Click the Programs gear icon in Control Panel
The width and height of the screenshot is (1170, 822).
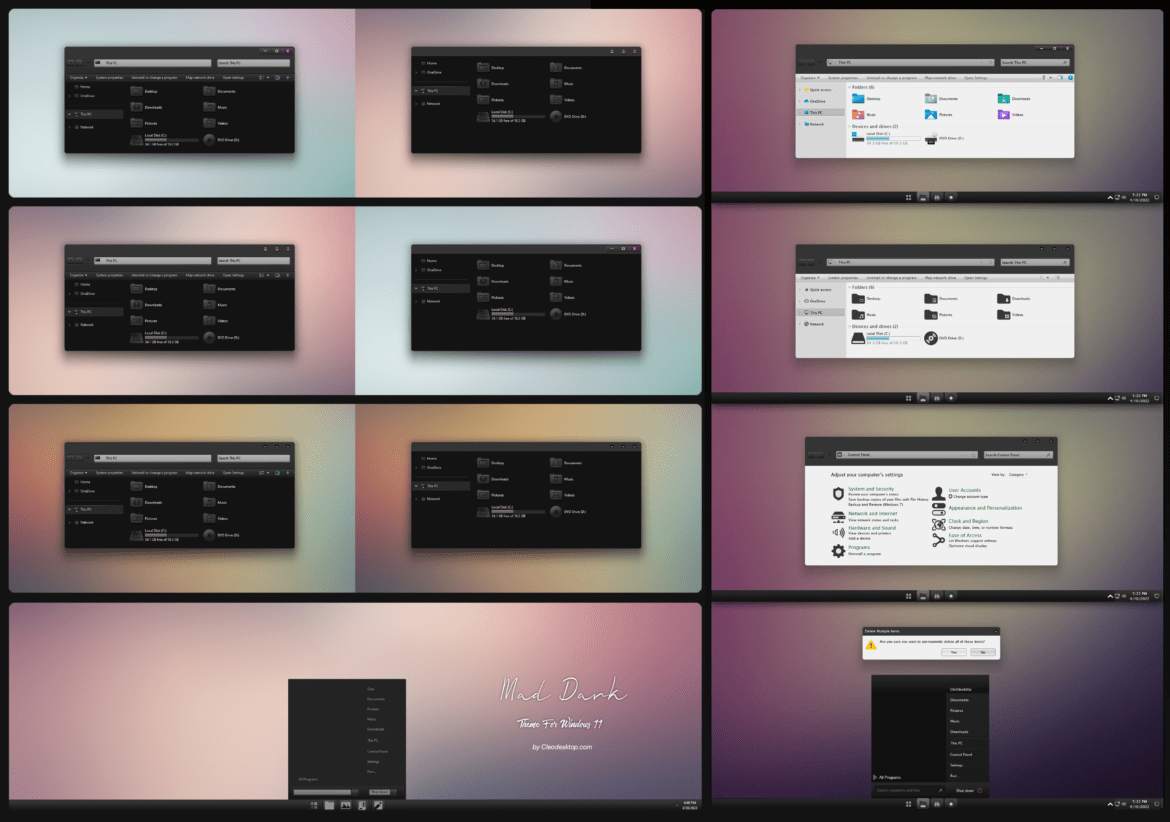pos(837,549)
